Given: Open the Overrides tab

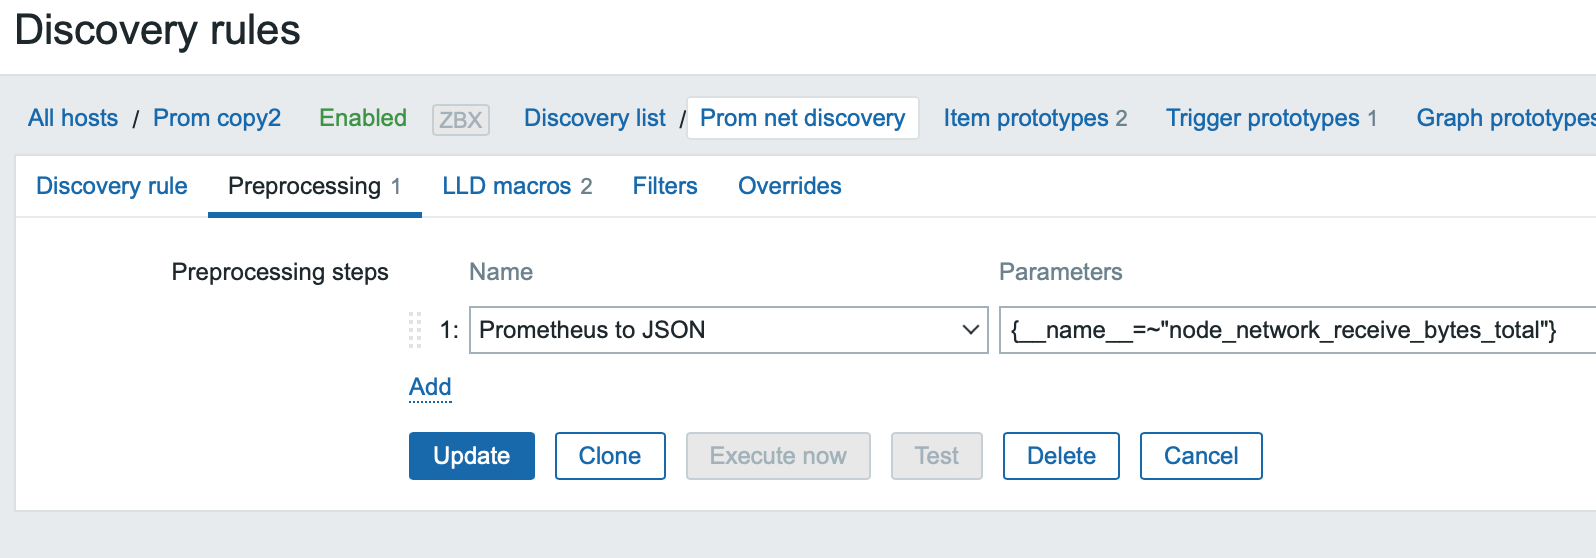Looking at the screenshot, I should coord(789,186).
